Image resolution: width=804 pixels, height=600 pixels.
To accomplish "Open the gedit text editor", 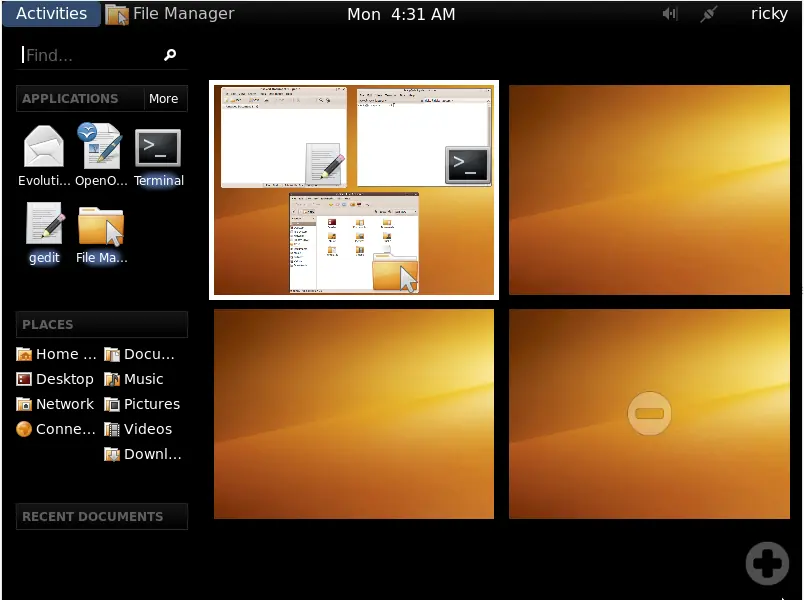I will [43, 224].
